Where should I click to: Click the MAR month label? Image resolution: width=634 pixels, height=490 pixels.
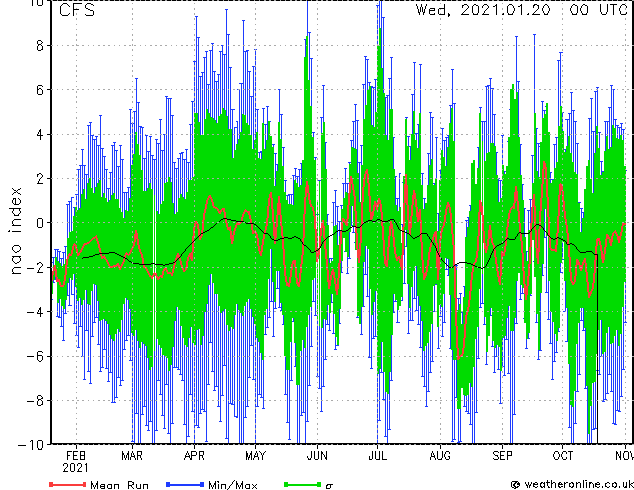pos(132,456)
